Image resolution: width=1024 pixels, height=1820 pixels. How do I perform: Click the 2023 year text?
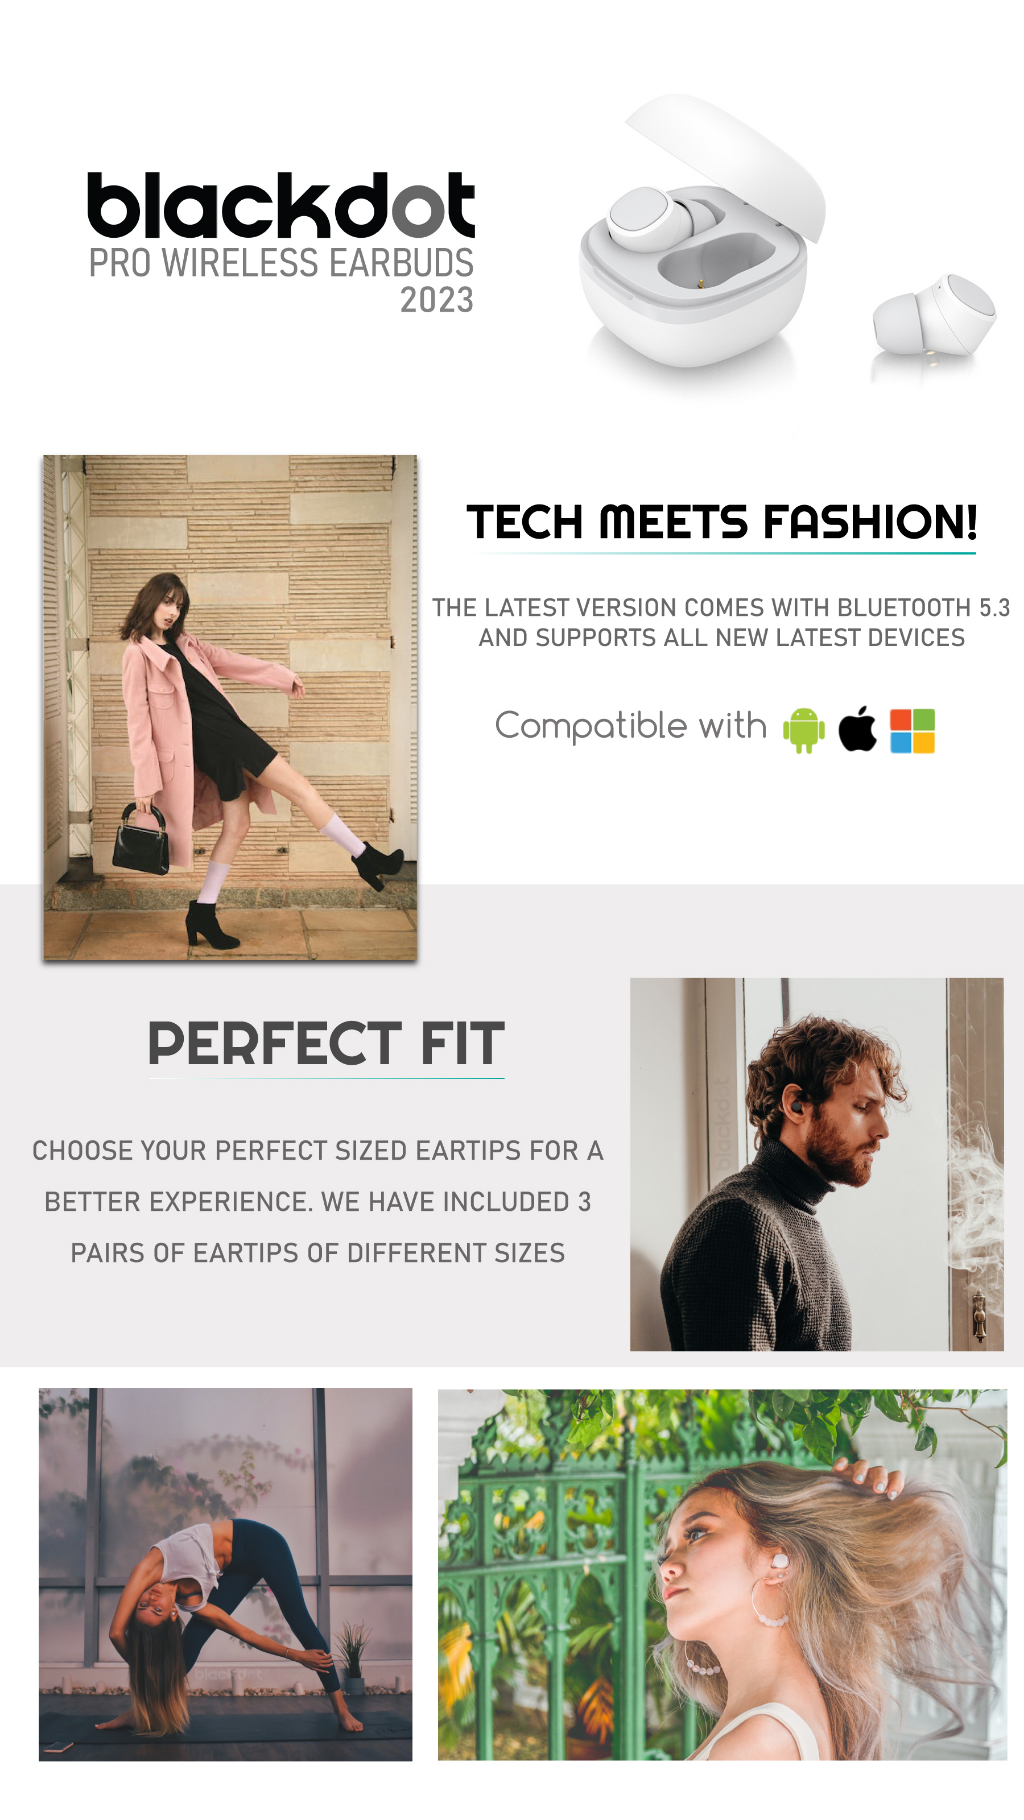[x=437, y=300]
